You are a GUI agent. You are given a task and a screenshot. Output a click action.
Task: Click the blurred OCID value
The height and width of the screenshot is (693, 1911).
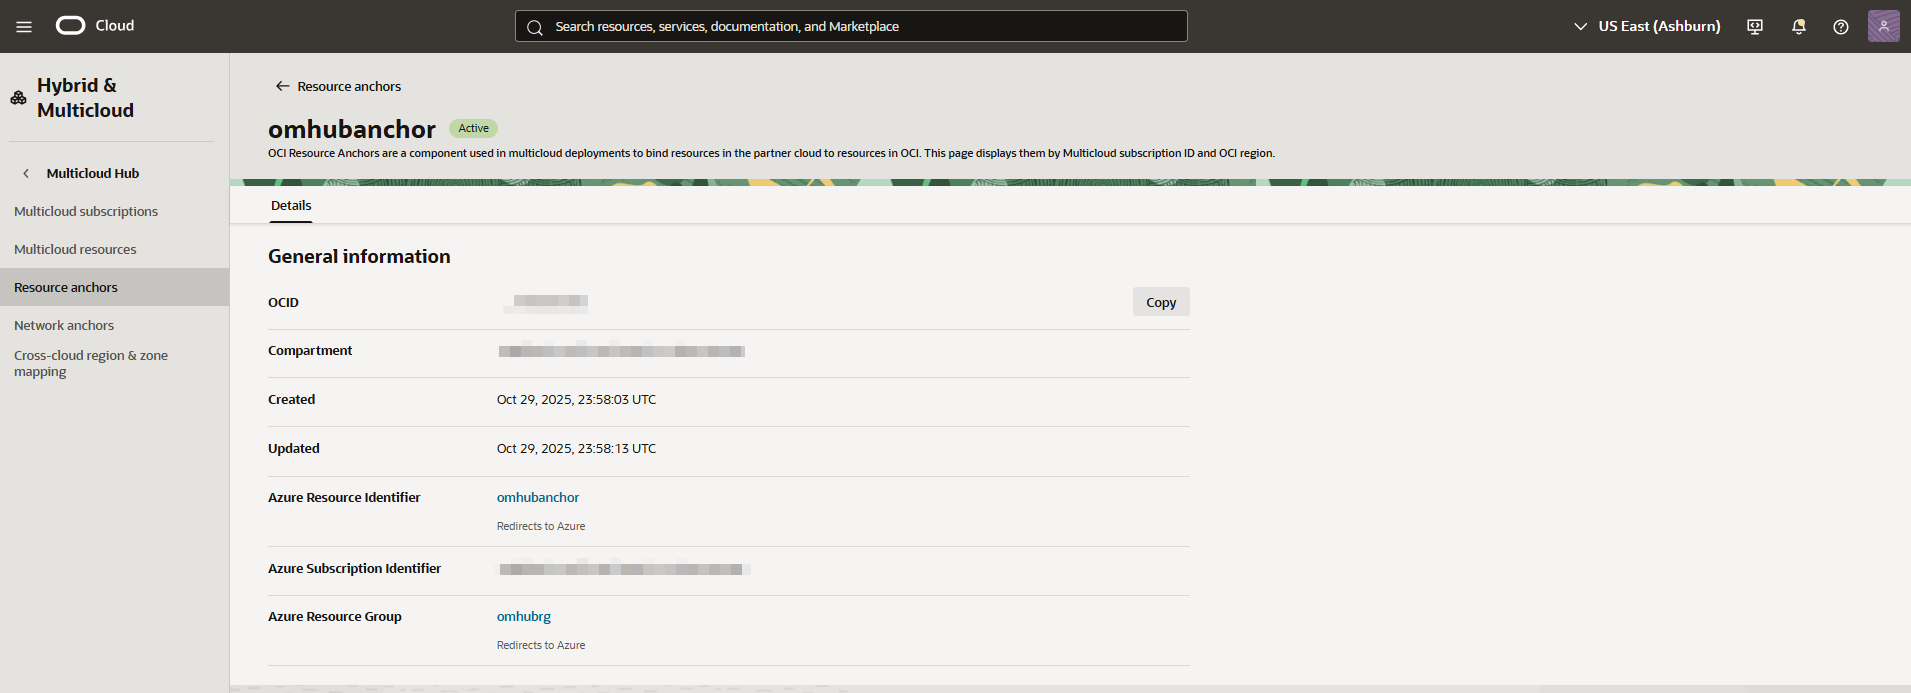(x=546, y=302)
